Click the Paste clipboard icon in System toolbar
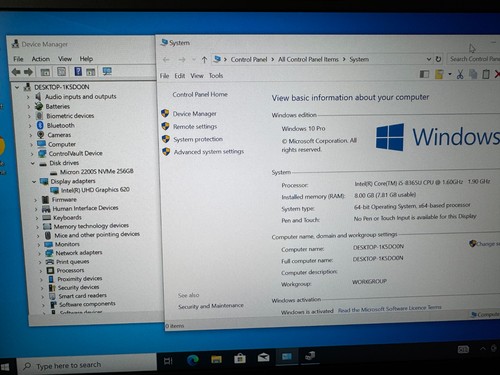The height and width of the screenshot is (375, 500). click(486, 74)
